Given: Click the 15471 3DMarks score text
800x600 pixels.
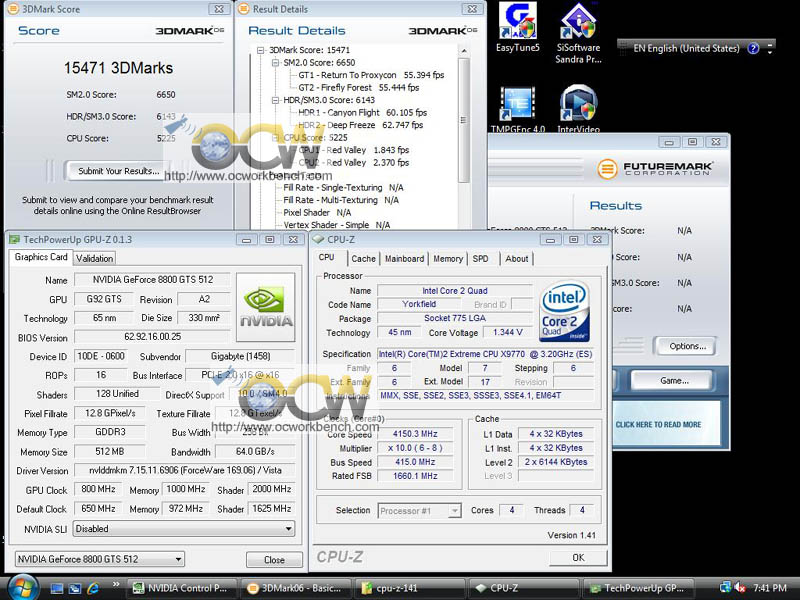Looking at the screenshot, I should 118,68.
